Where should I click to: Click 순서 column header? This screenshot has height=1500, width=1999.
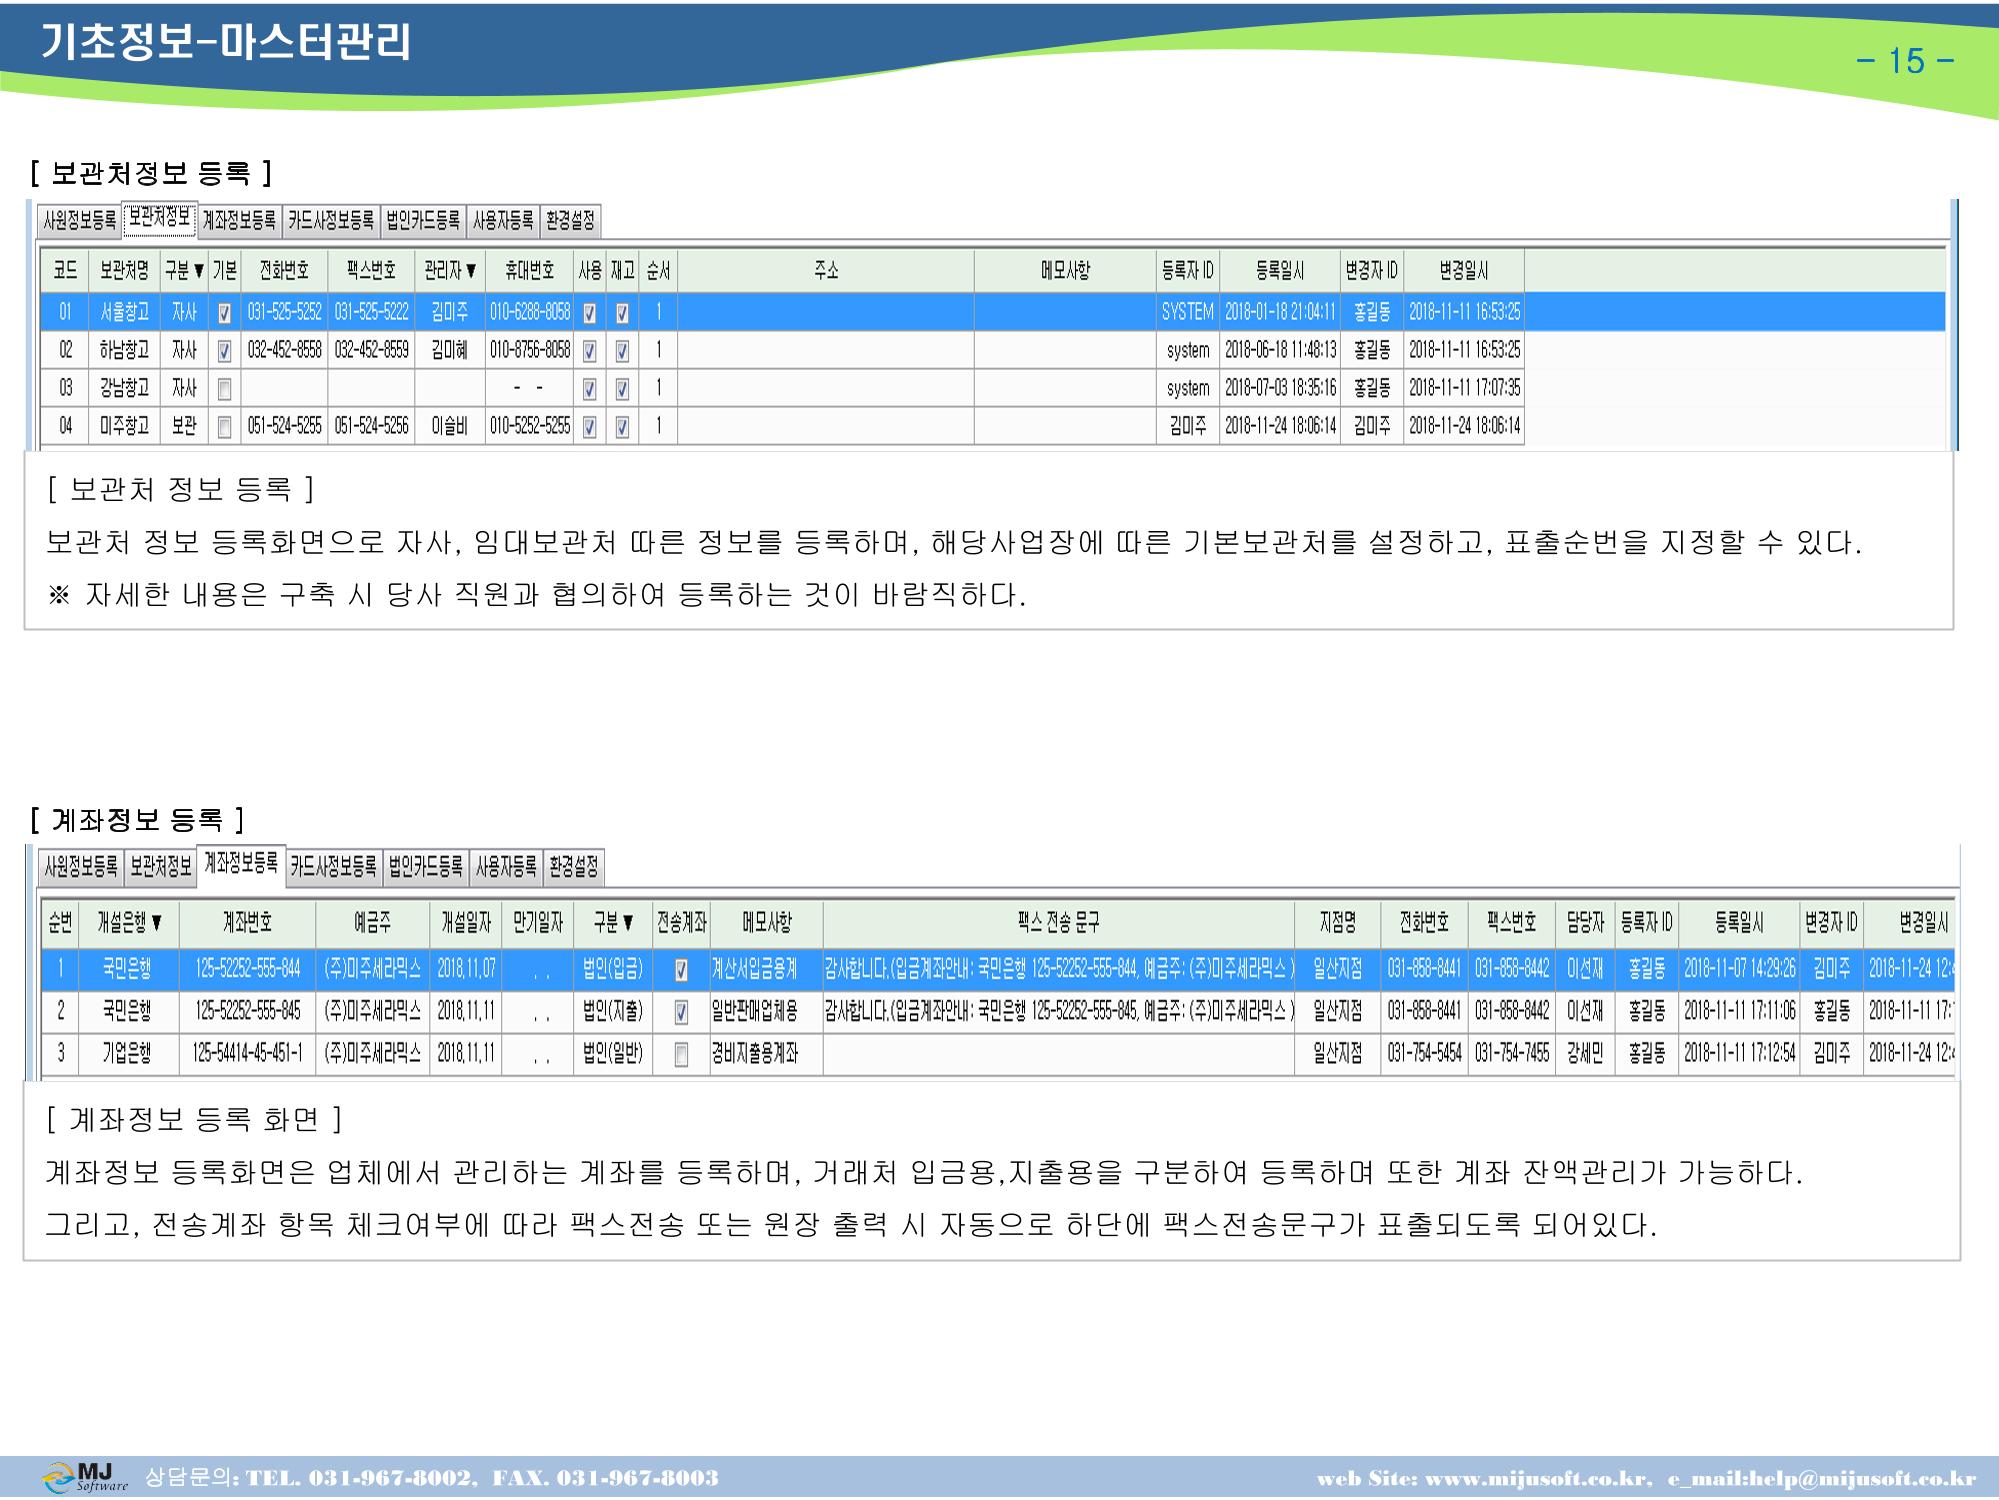pyautogui.click(x=658, y=271)
